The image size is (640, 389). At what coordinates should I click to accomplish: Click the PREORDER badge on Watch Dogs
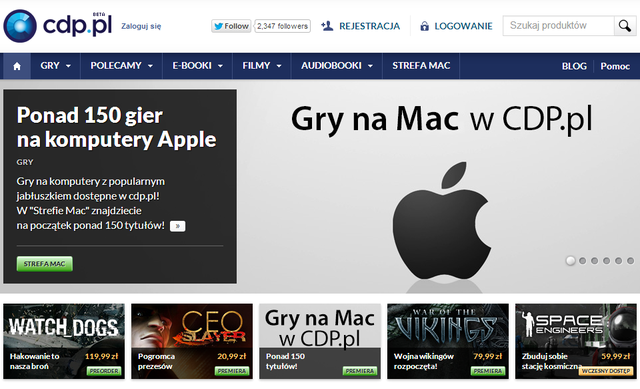pos(104,371)
